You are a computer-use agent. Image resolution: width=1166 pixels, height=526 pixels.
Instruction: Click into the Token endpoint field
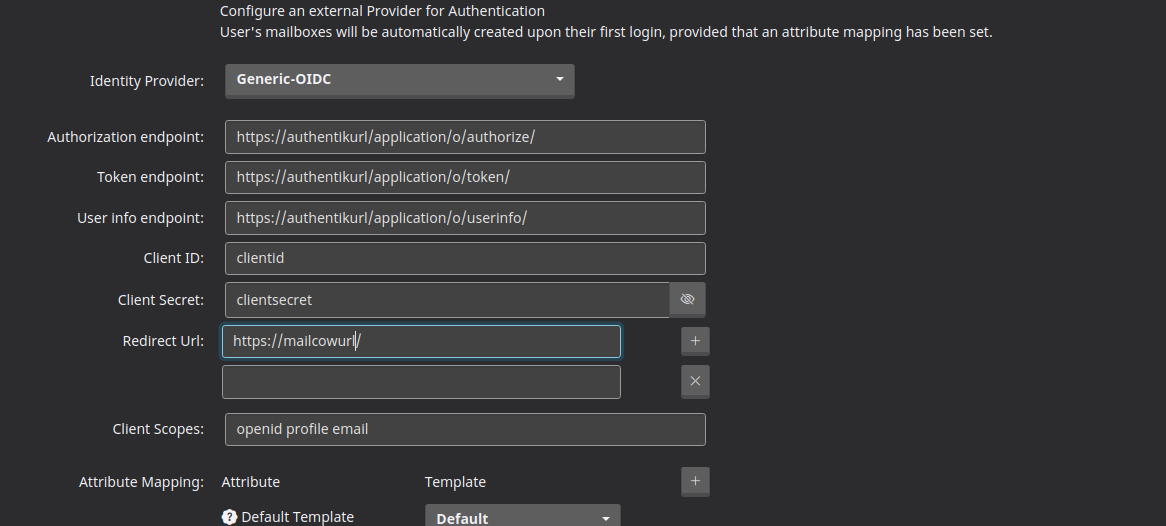(x=465, y=177)
